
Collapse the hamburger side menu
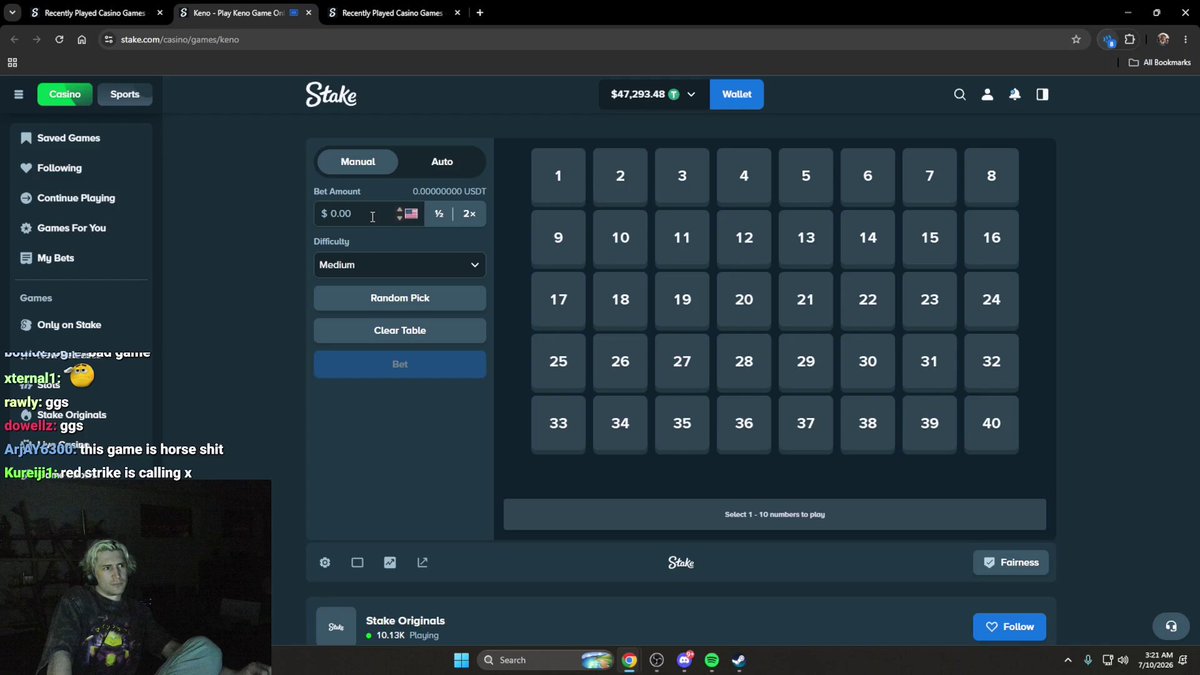click(18, 94)
